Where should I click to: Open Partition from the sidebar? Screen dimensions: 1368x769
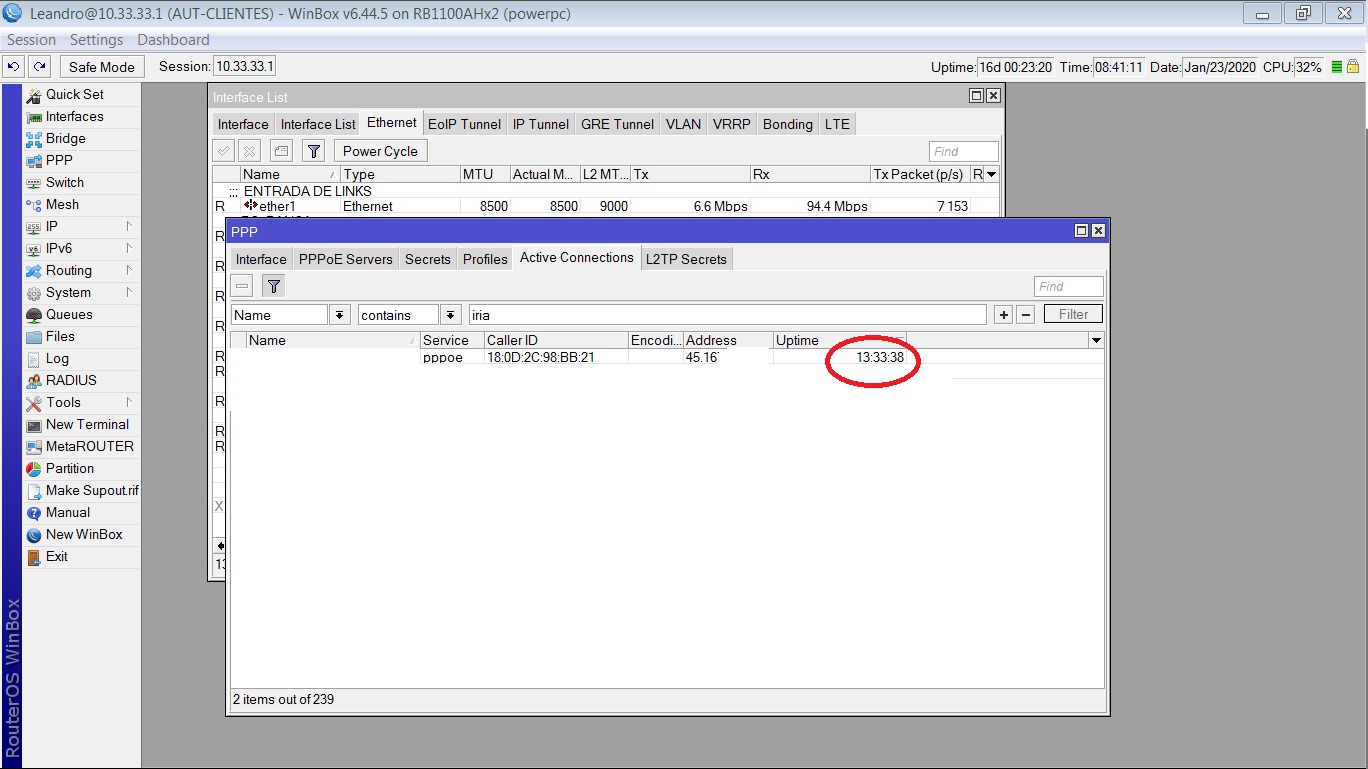[x=70, y=468]
